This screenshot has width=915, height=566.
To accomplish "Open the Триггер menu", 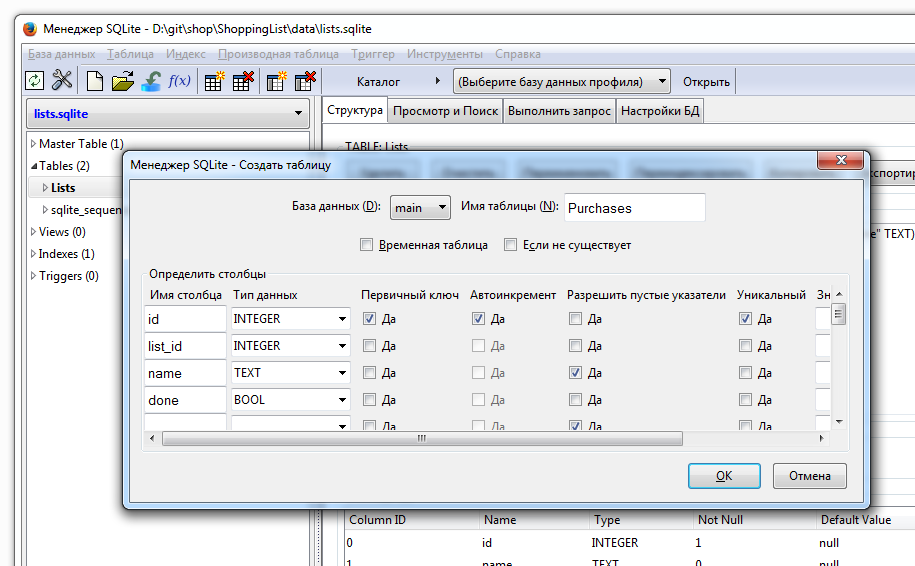I will [x=372, y=54].
